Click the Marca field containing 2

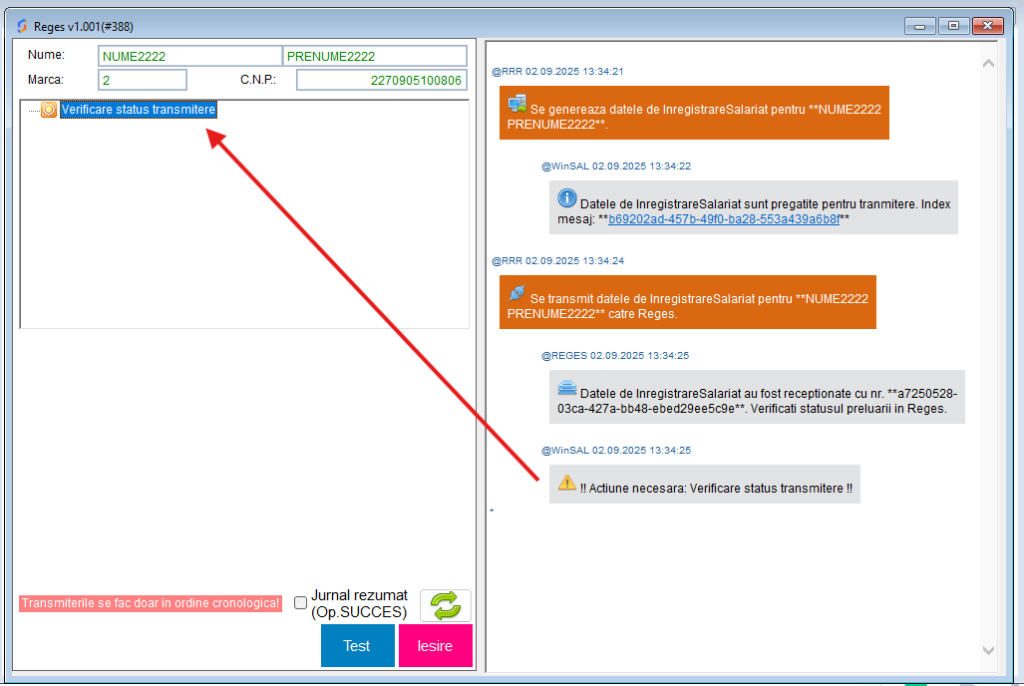(x=142, y=80)
